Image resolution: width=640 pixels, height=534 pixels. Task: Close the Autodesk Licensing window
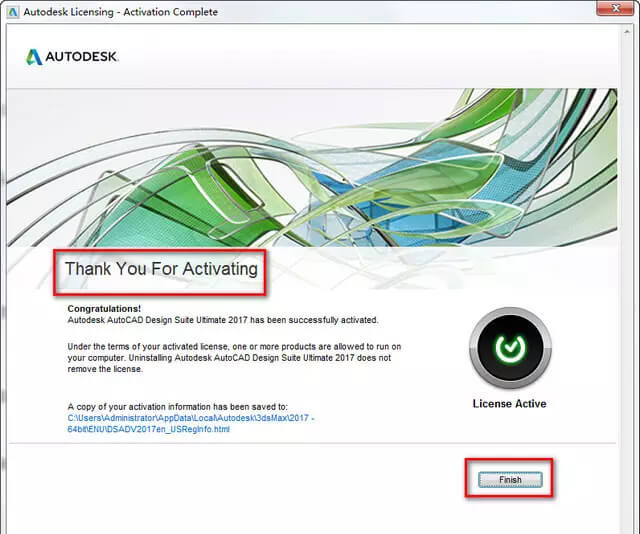[x=616, y=8]
